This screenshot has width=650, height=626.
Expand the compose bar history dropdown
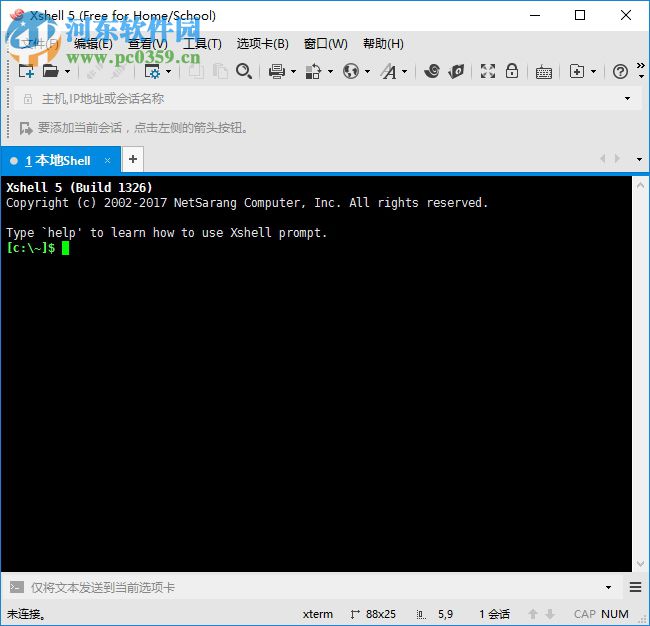pos(609,587)
